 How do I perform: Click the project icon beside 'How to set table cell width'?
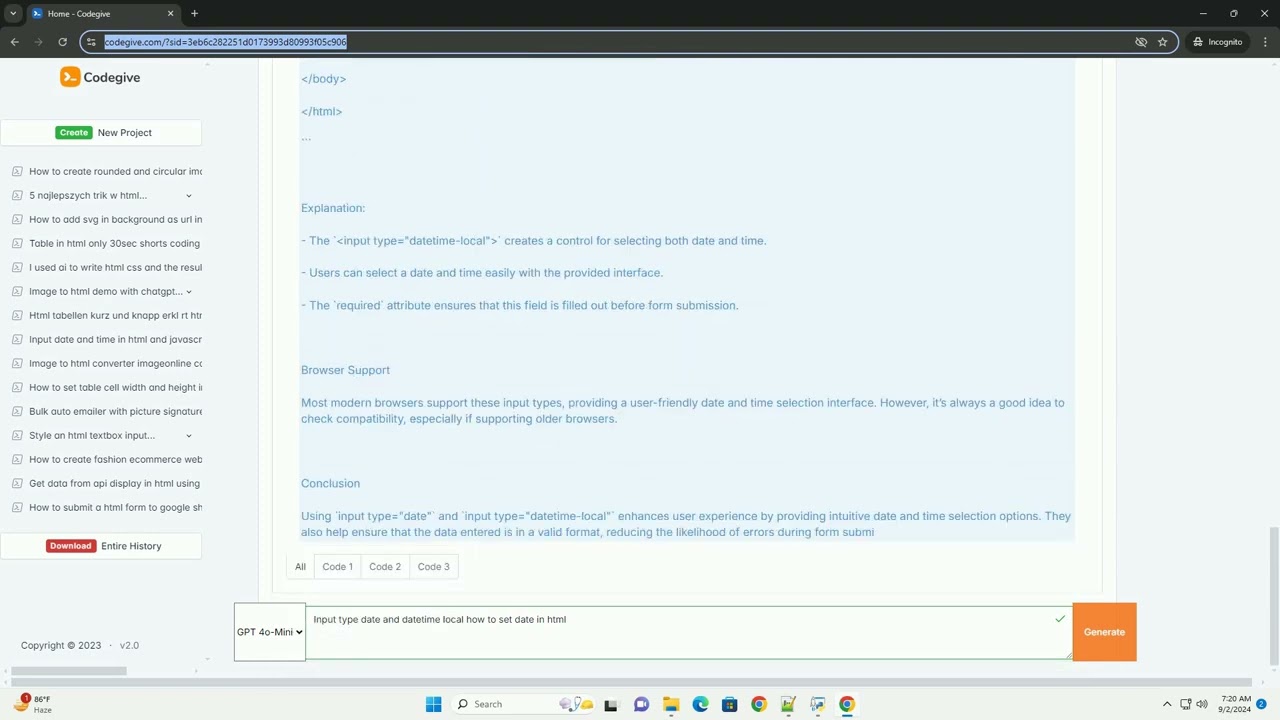(17, 387)
